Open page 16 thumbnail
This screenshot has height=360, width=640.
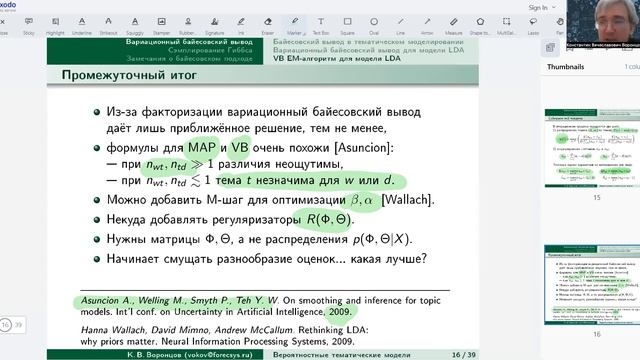click(592, 284)
